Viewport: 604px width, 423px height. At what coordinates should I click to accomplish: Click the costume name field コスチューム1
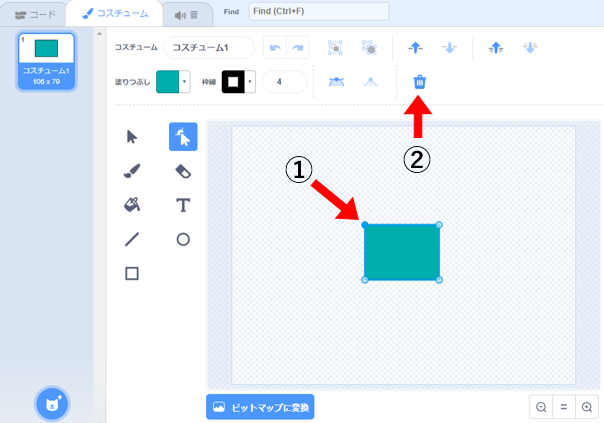[209, 47]
